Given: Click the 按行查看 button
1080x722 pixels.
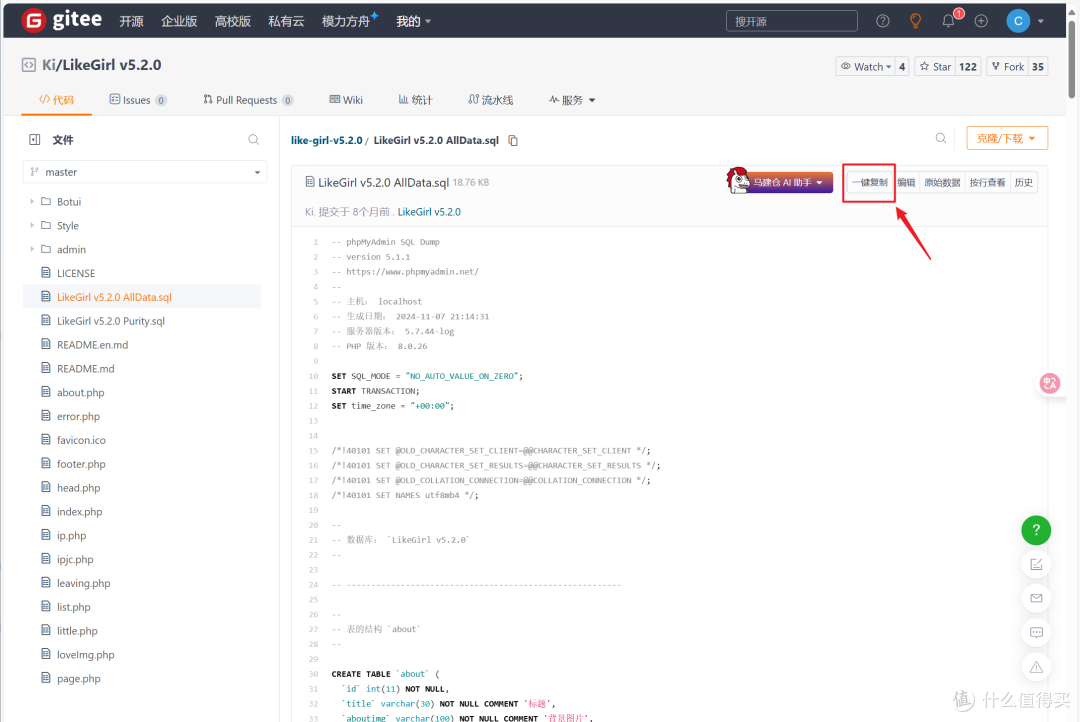Looking at the screenshot, I should point(988,183).
